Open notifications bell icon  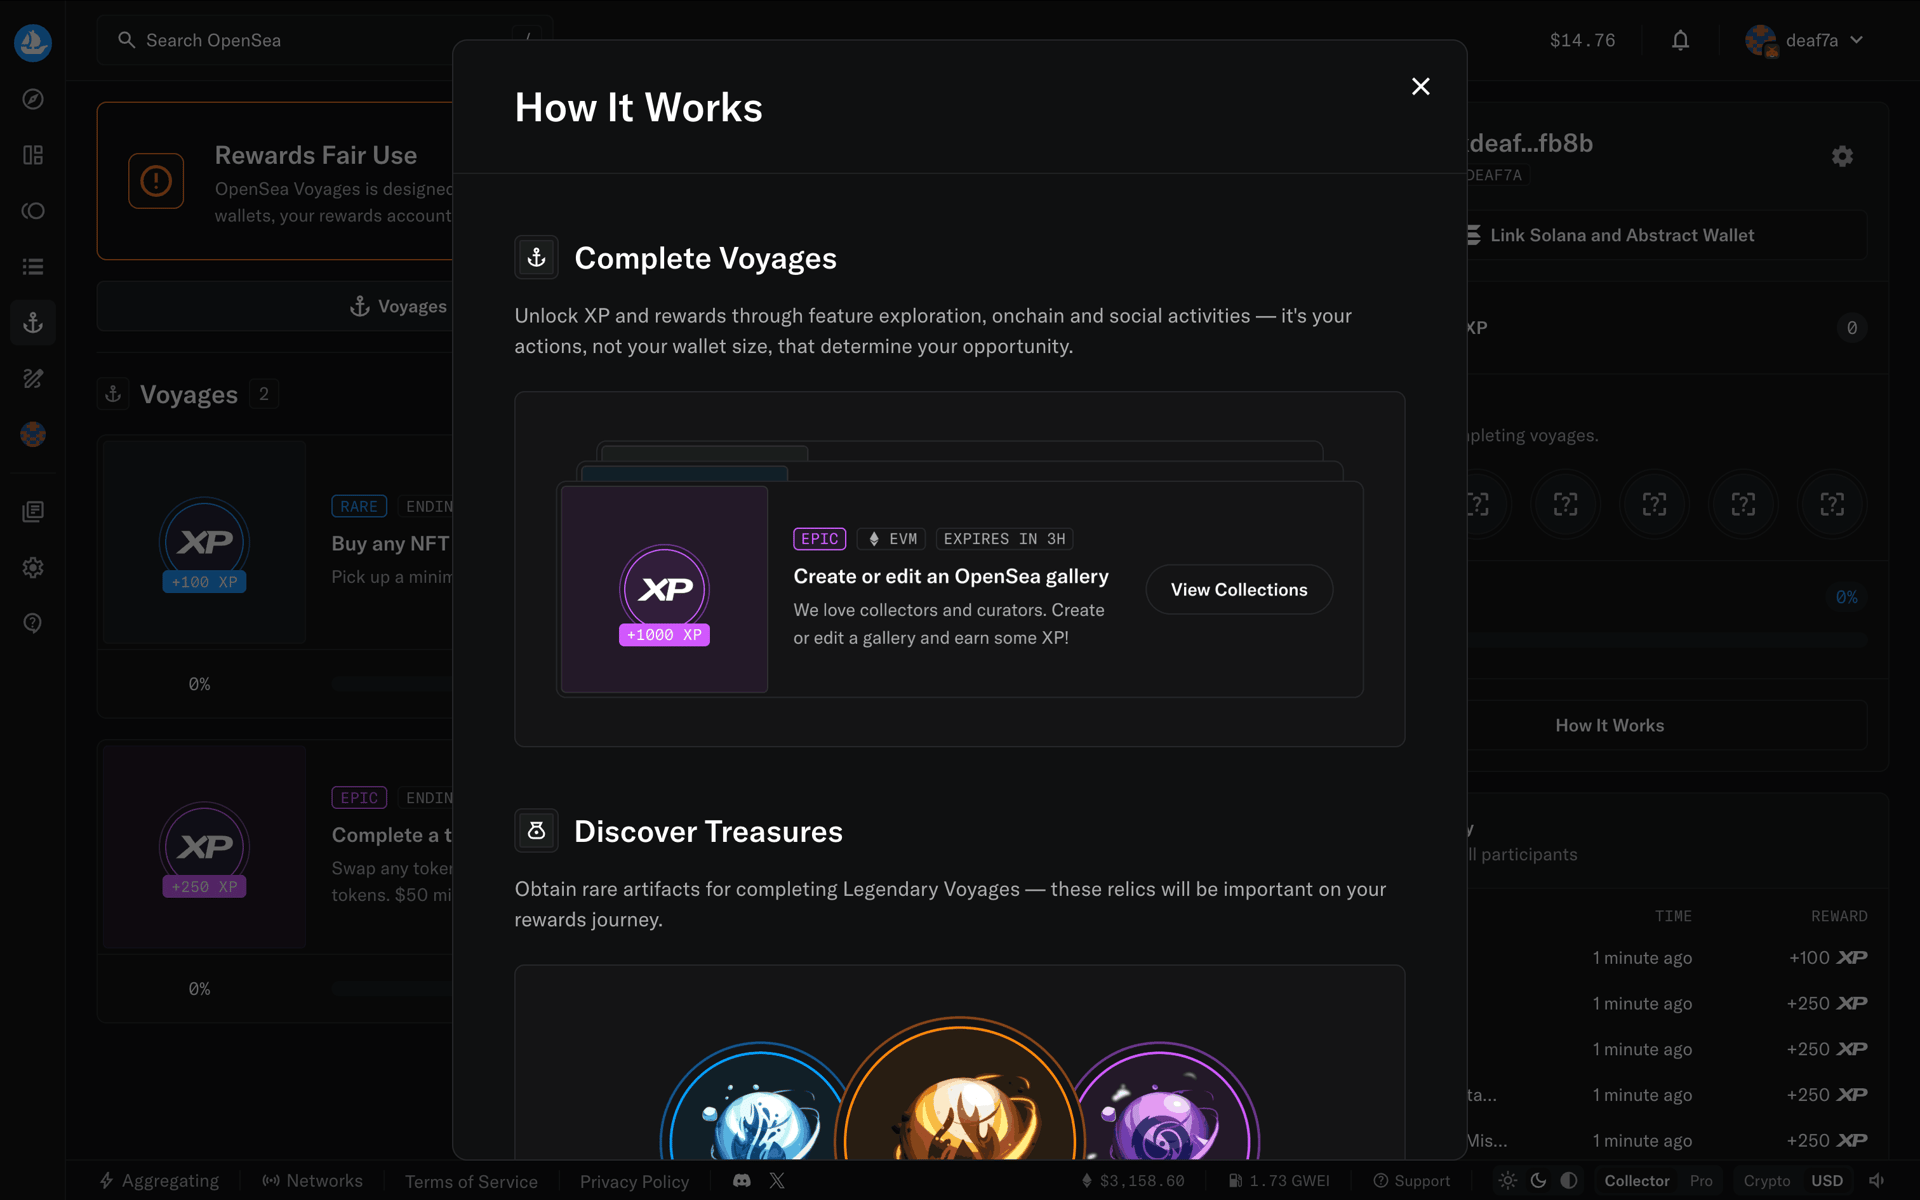point(1680,40)
